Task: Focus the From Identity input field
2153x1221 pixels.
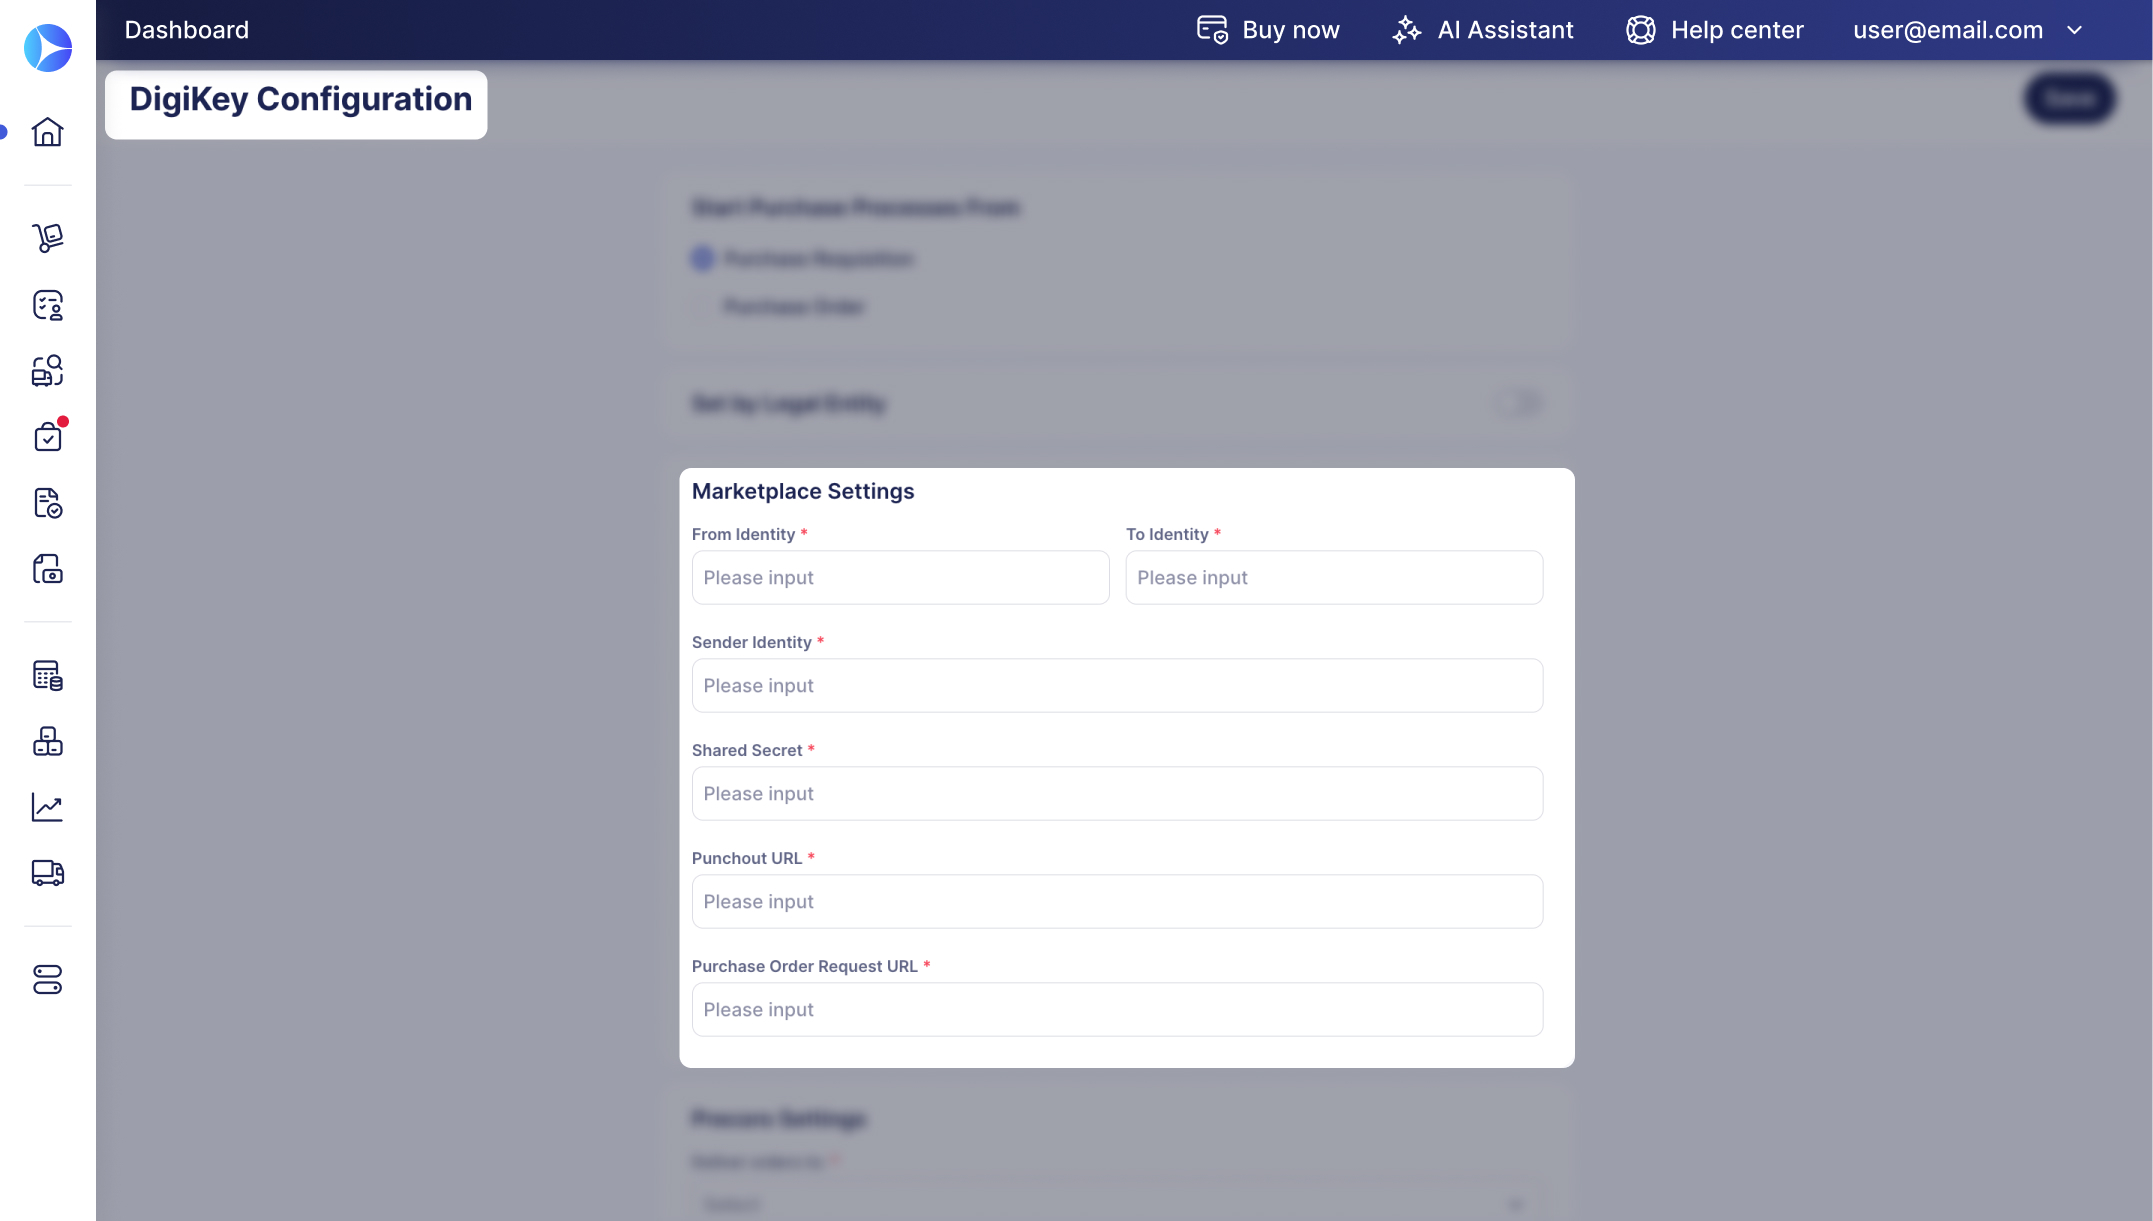Action: pyautogui.click(x=900, y=577)
